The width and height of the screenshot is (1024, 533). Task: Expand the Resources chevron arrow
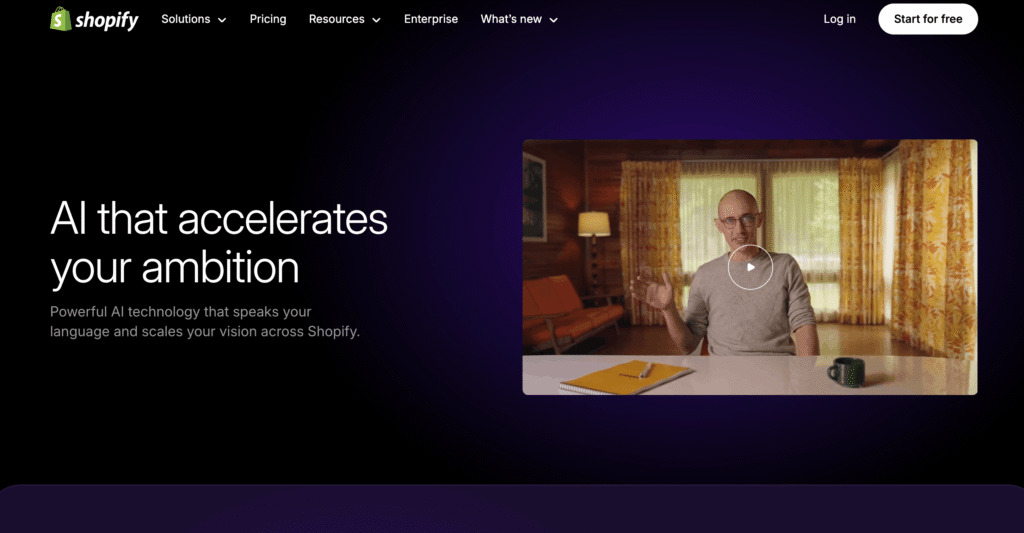pyautogui.click(x=376, y=20)
